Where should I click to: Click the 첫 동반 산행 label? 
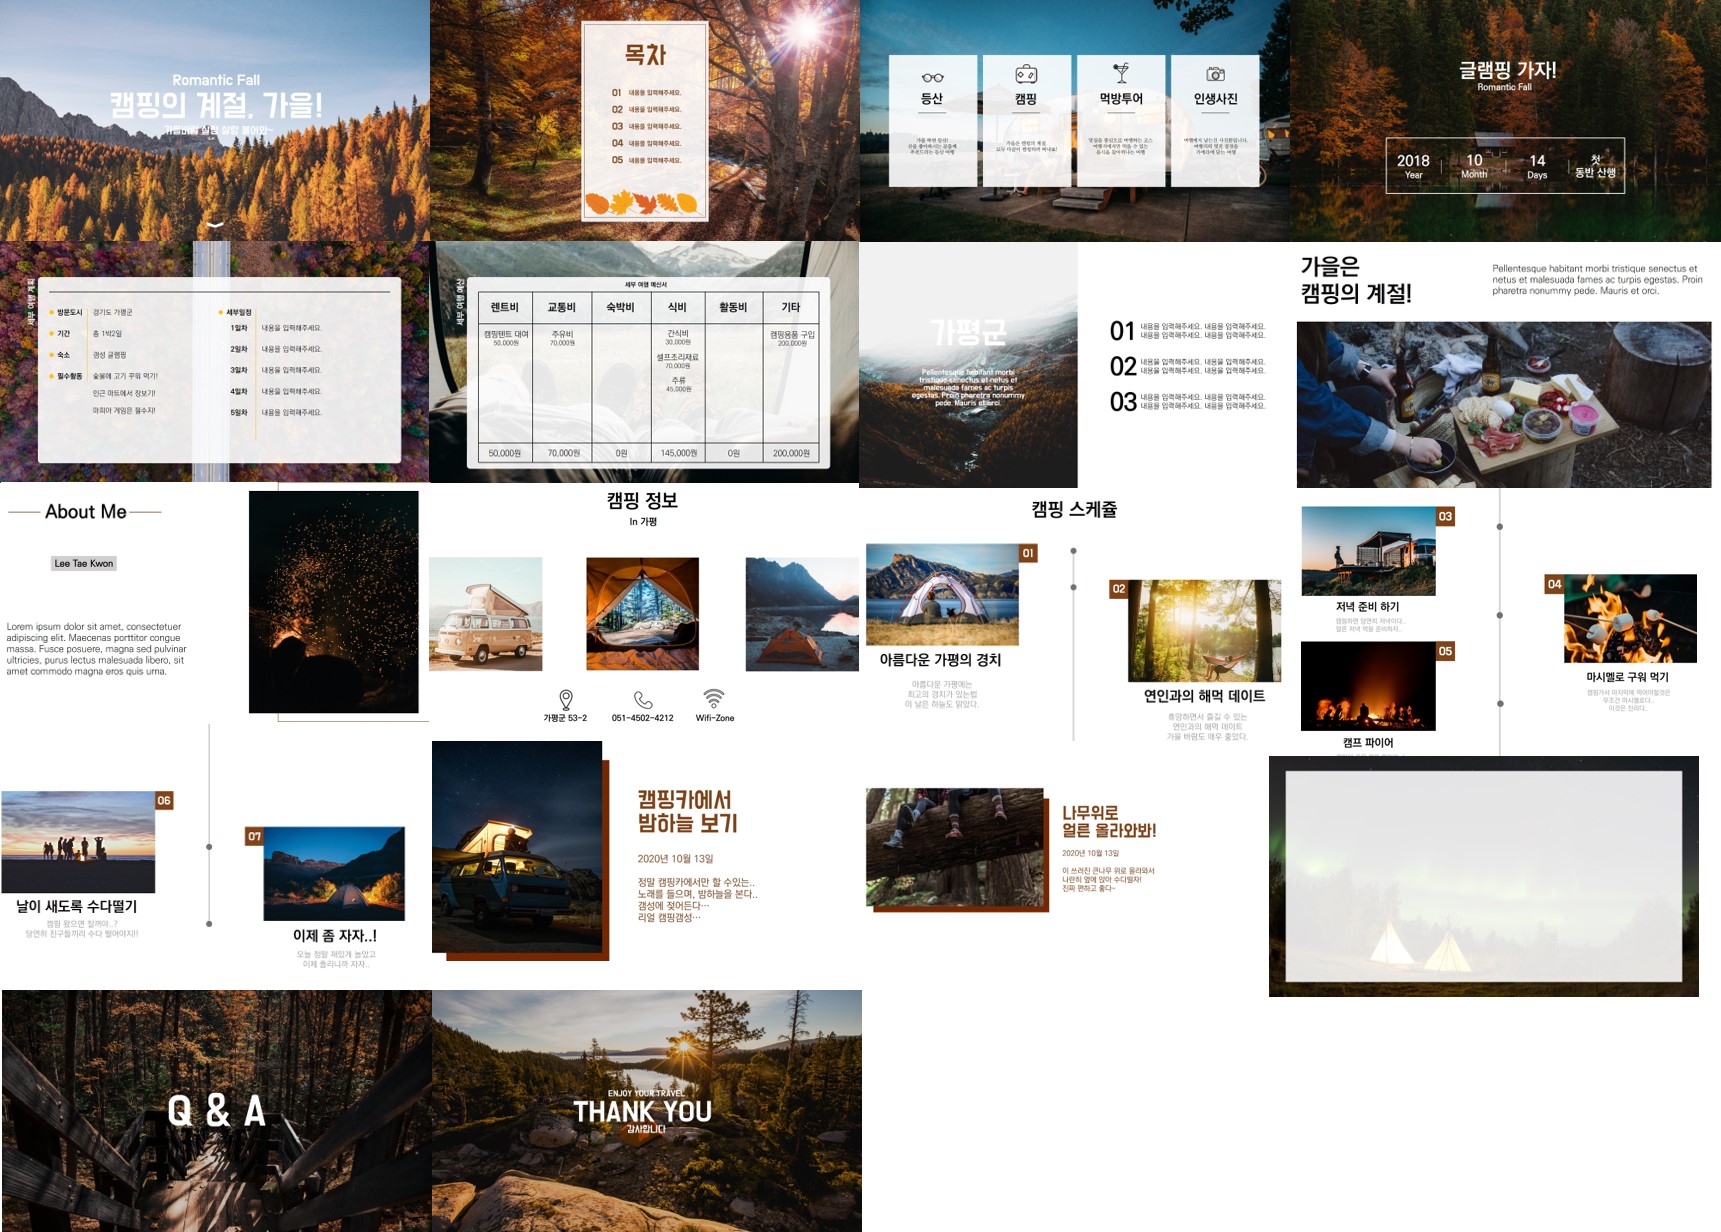pos(1595,166)
